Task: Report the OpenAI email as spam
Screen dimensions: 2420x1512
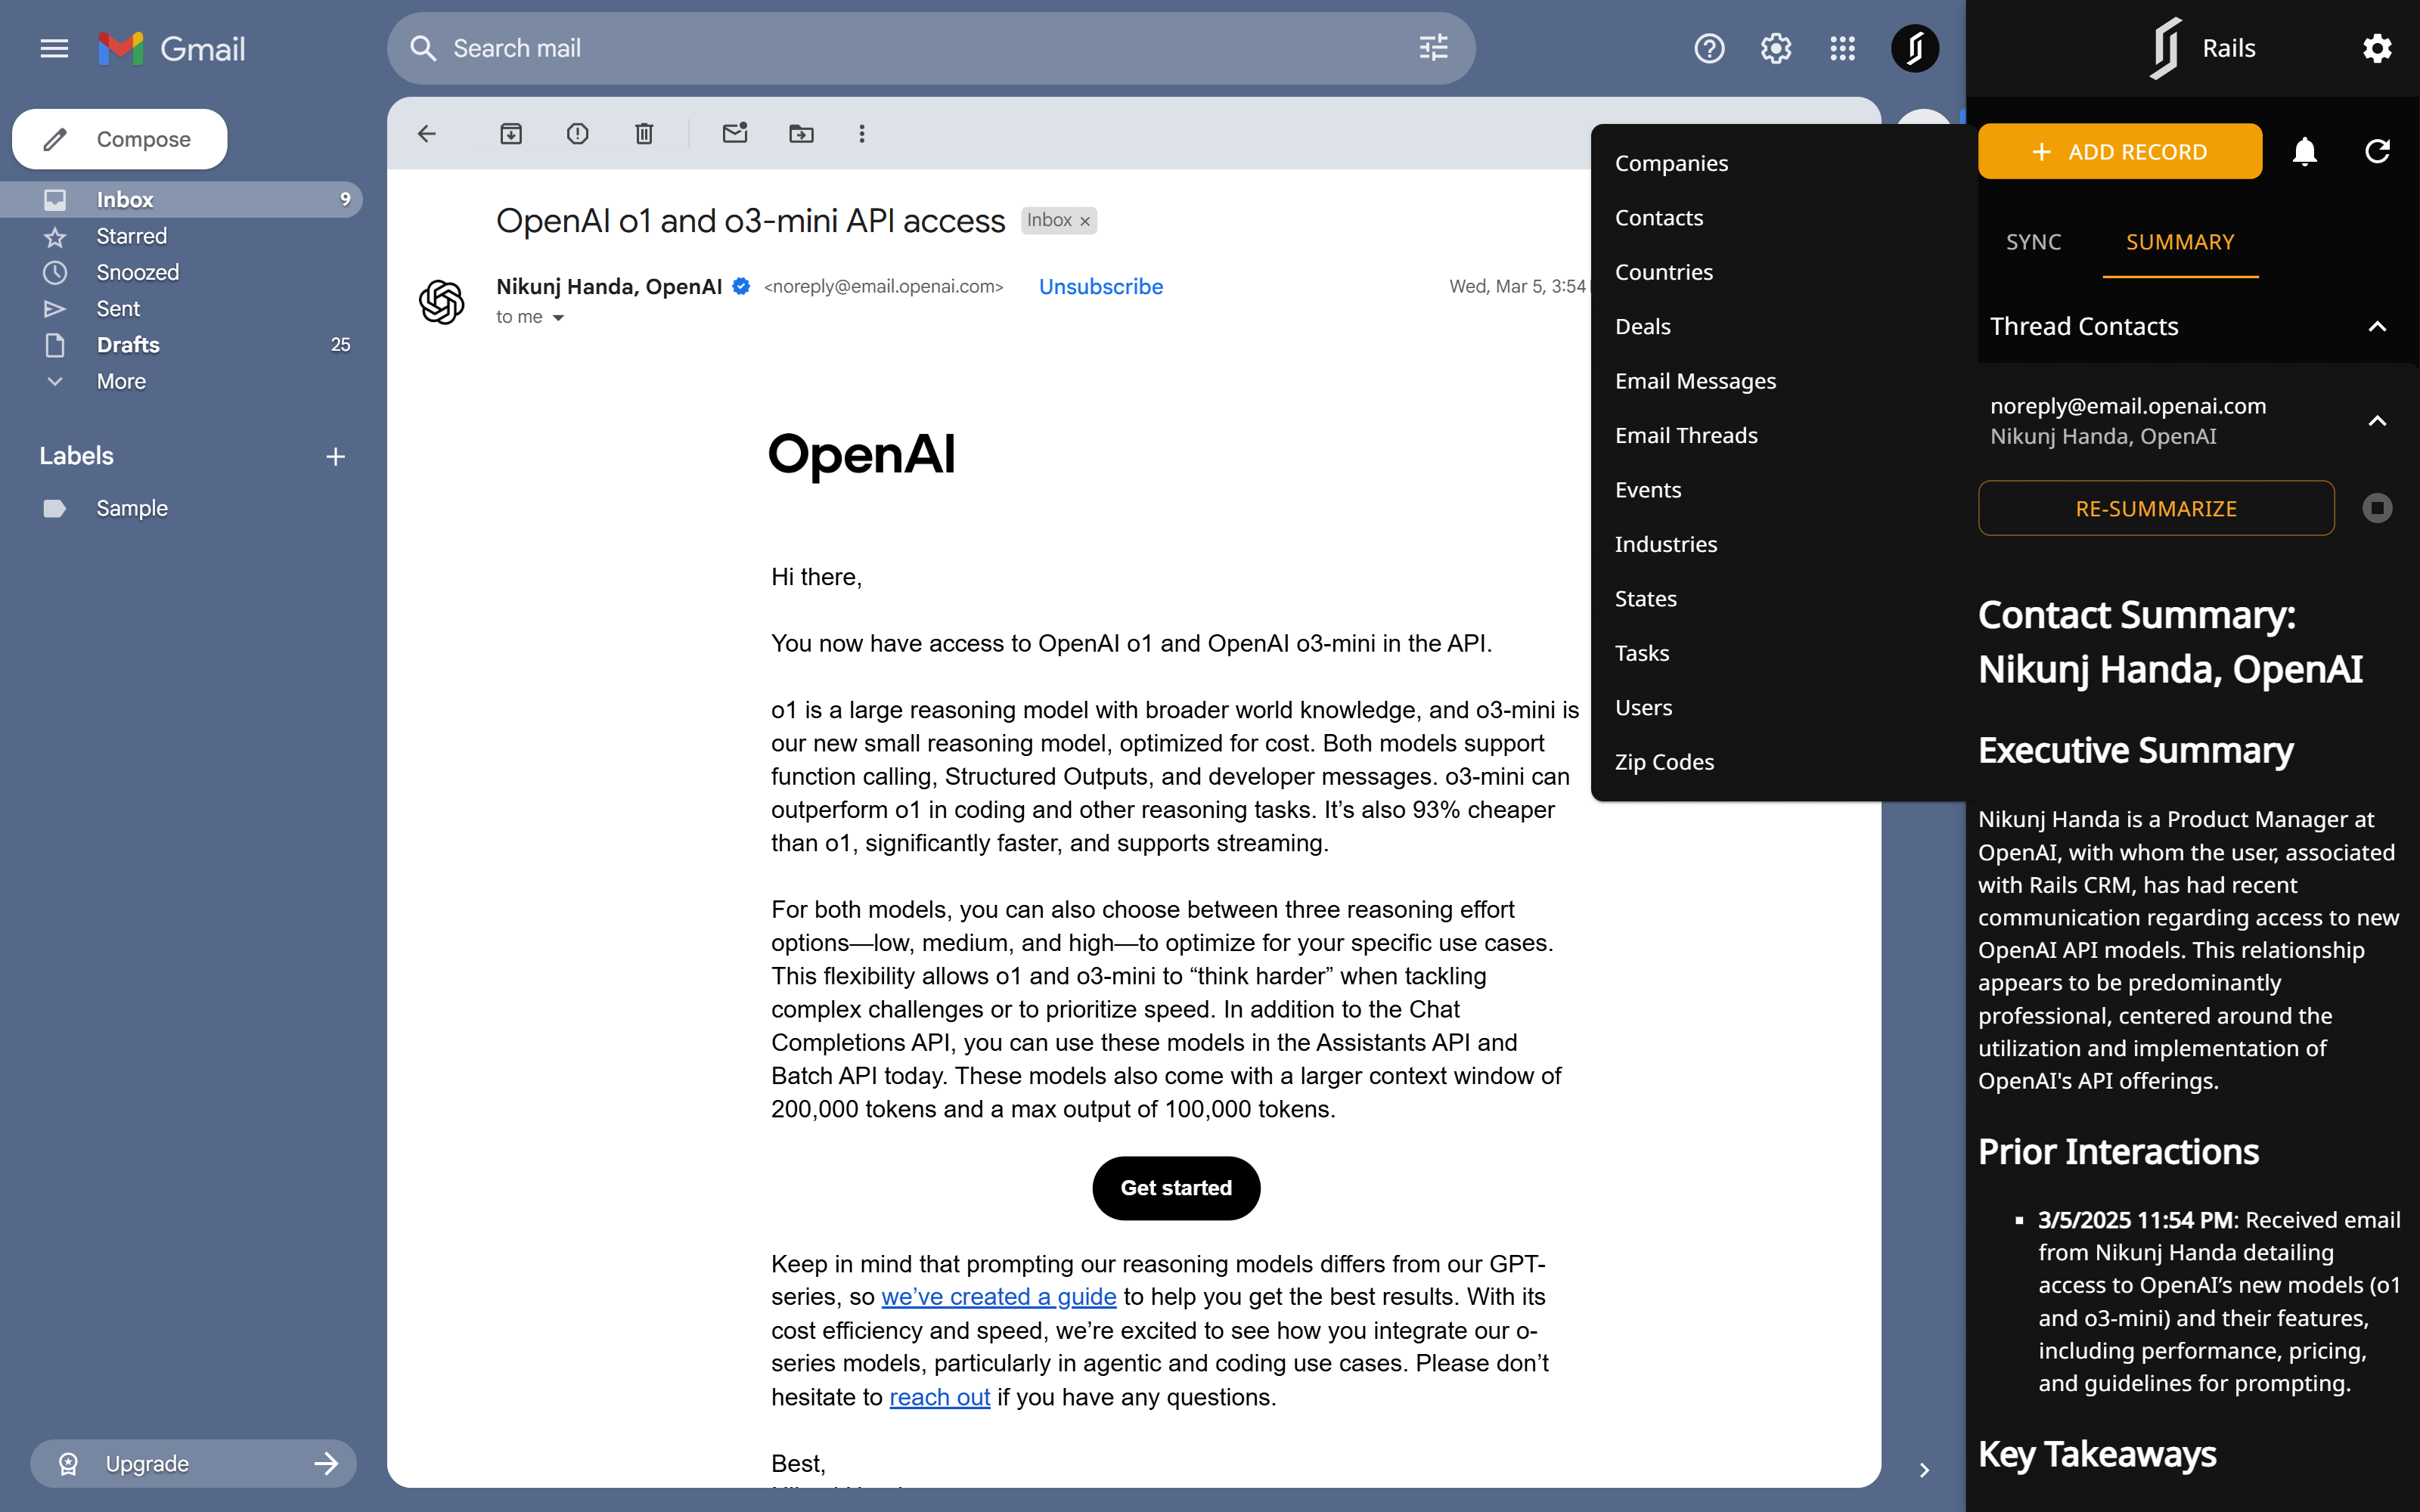Action: pyautogui.click(x=578, y=133)
